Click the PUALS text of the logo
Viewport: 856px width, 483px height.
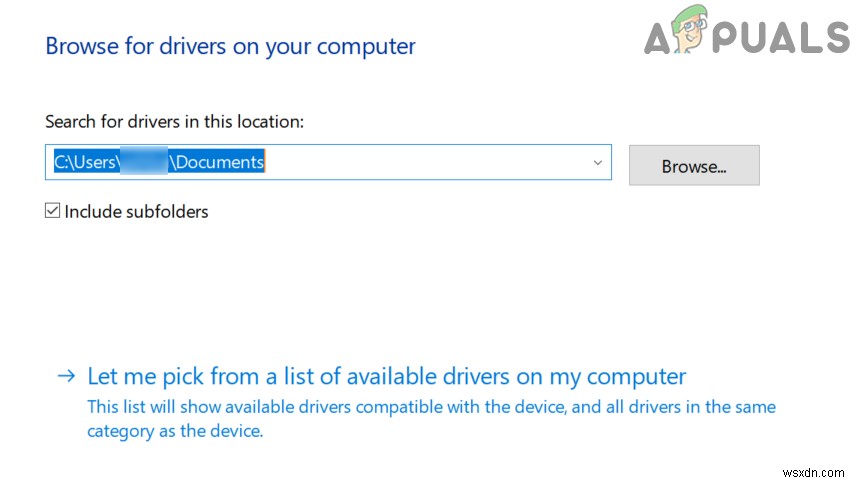tap(783, 38)
